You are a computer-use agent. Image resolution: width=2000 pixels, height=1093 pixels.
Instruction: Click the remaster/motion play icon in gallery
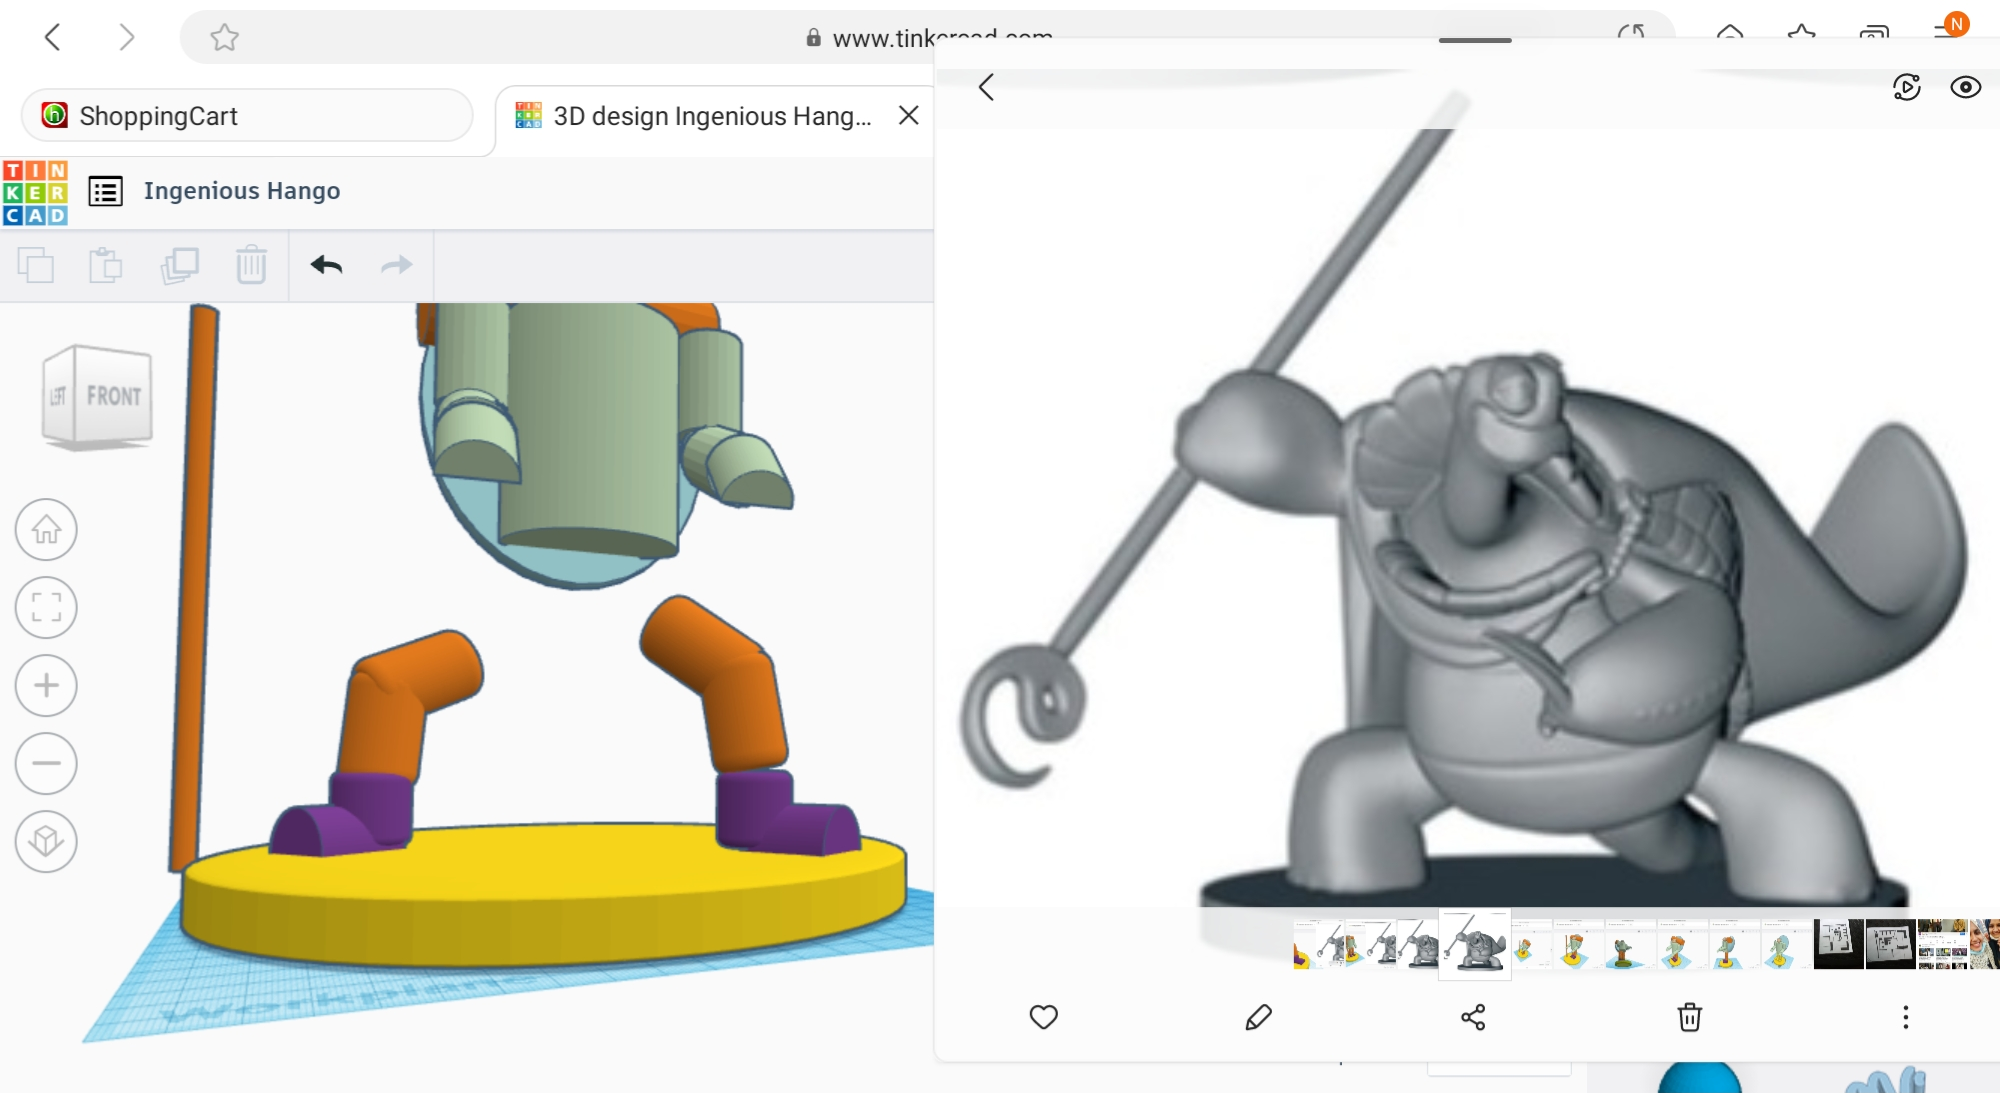point(1907,87)
